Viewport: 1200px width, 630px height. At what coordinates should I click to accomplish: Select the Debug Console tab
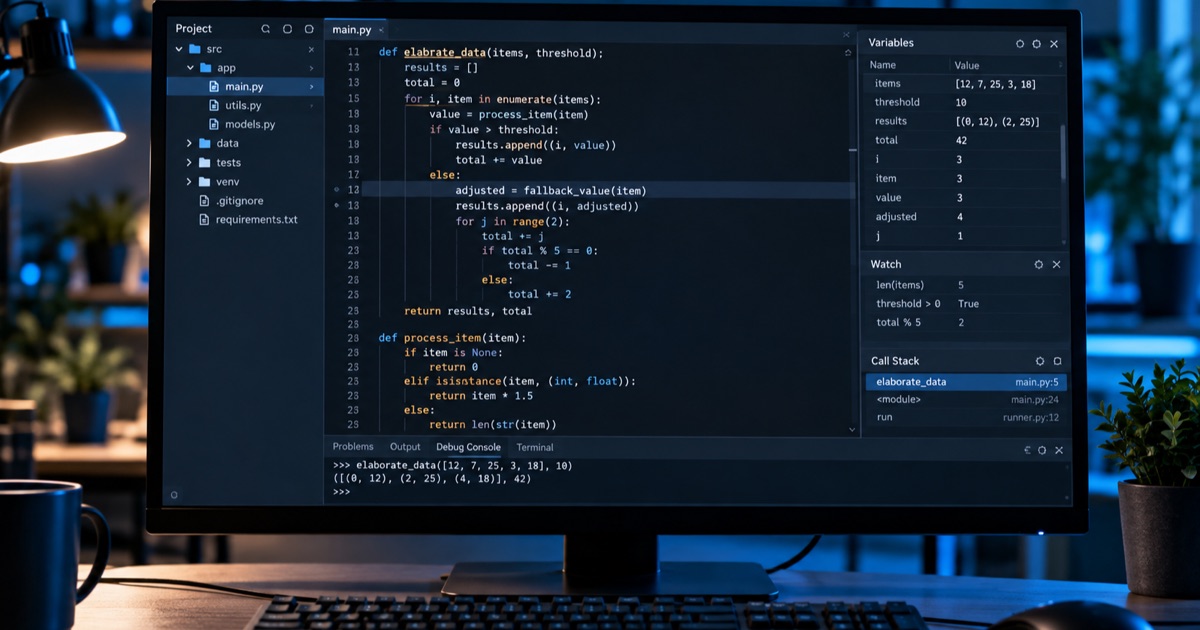[468, 447]
